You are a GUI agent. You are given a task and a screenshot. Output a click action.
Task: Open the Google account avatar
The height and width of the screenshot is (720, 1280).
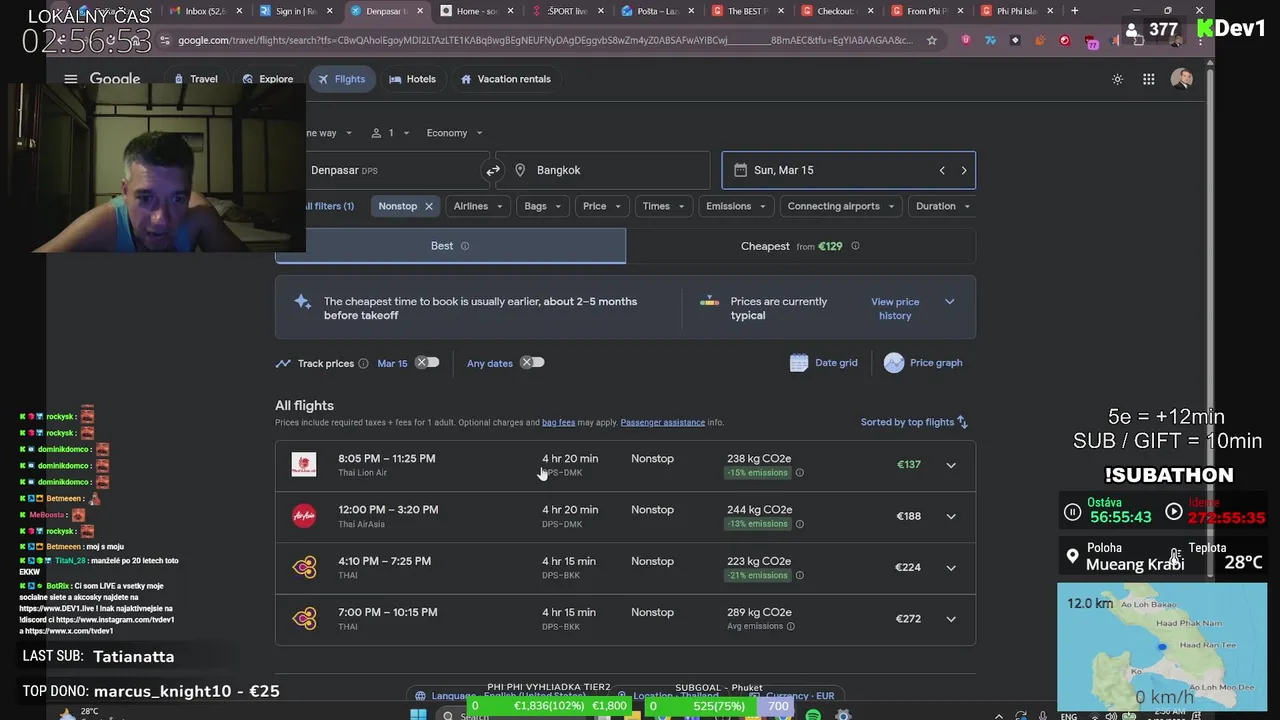1181,79
